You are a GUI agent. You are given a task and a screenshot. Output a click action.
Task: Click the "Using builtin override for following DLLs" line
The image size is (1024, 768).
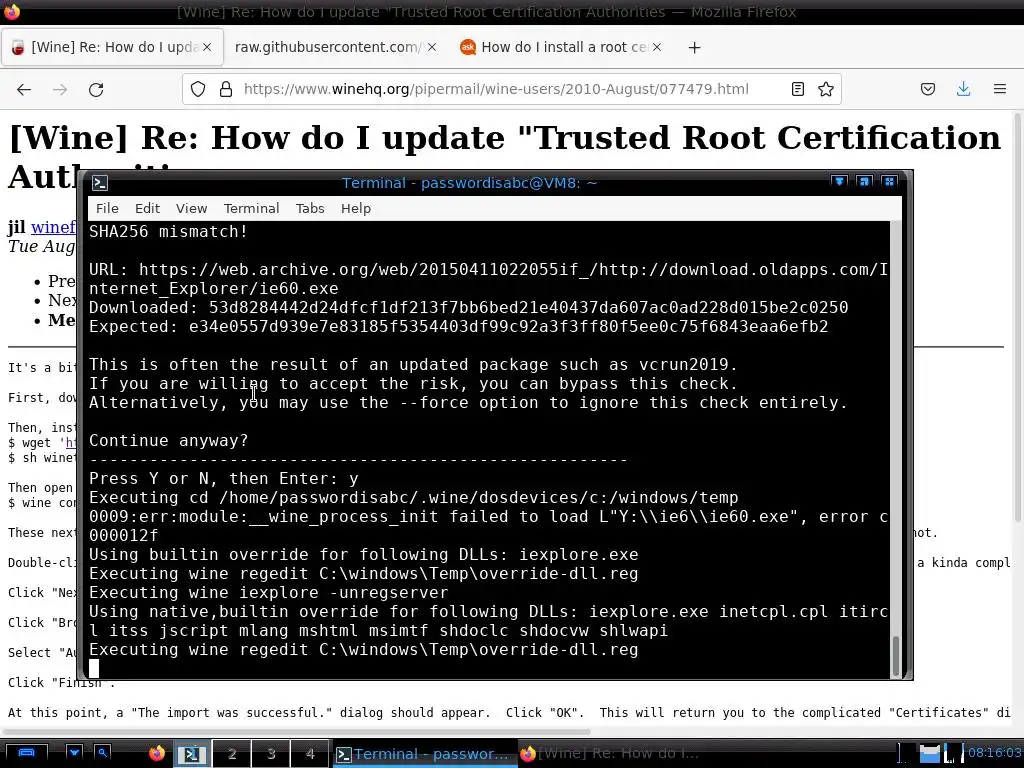click(364, 554)
